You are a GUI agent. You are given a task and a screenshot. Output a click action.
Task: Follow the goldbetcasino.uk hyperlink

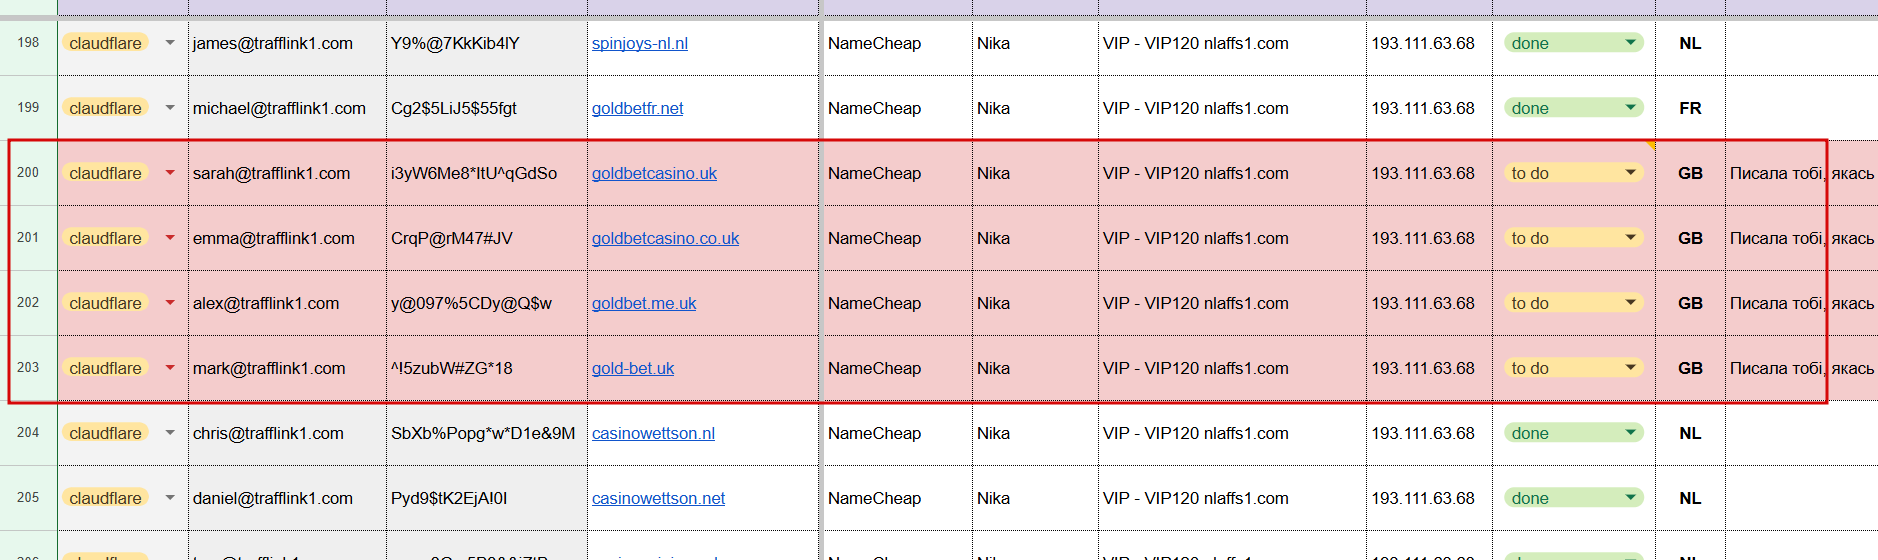[654, 173]
